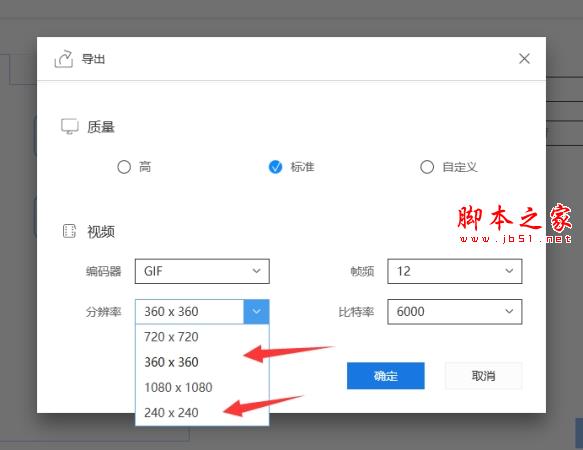583x450 pixels.
Task: Open the 帧频 dropdown showing 12
Action: coord(455,271)
